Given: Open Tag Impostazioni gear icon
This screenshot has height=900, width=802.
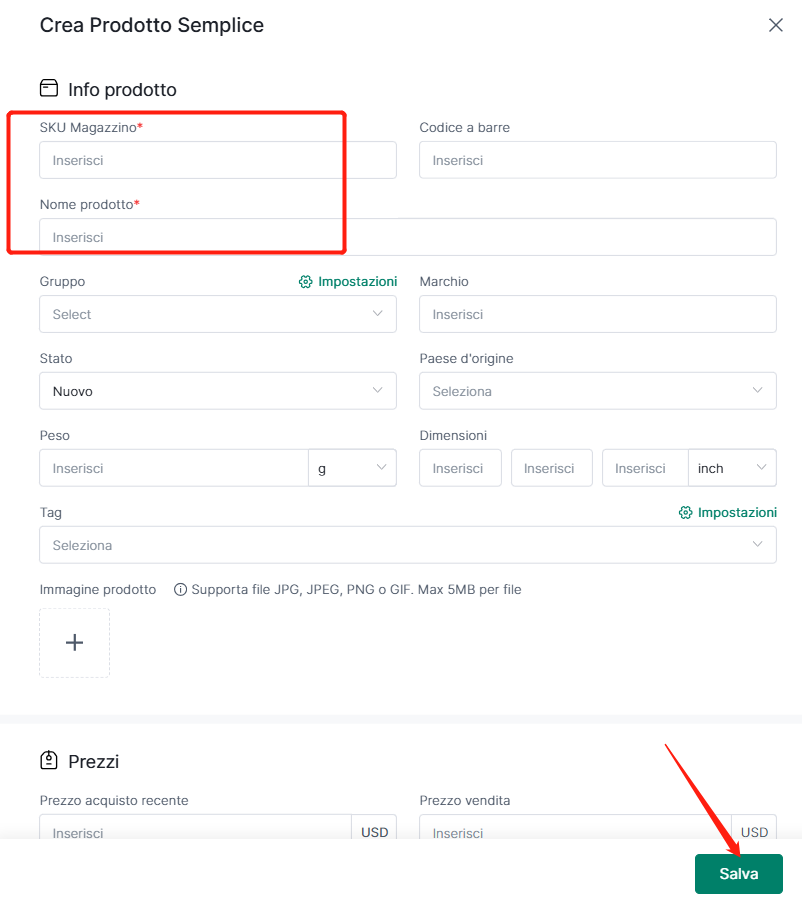Looking at the screenshot, I should pyautogui.click(x=685, y=513).
